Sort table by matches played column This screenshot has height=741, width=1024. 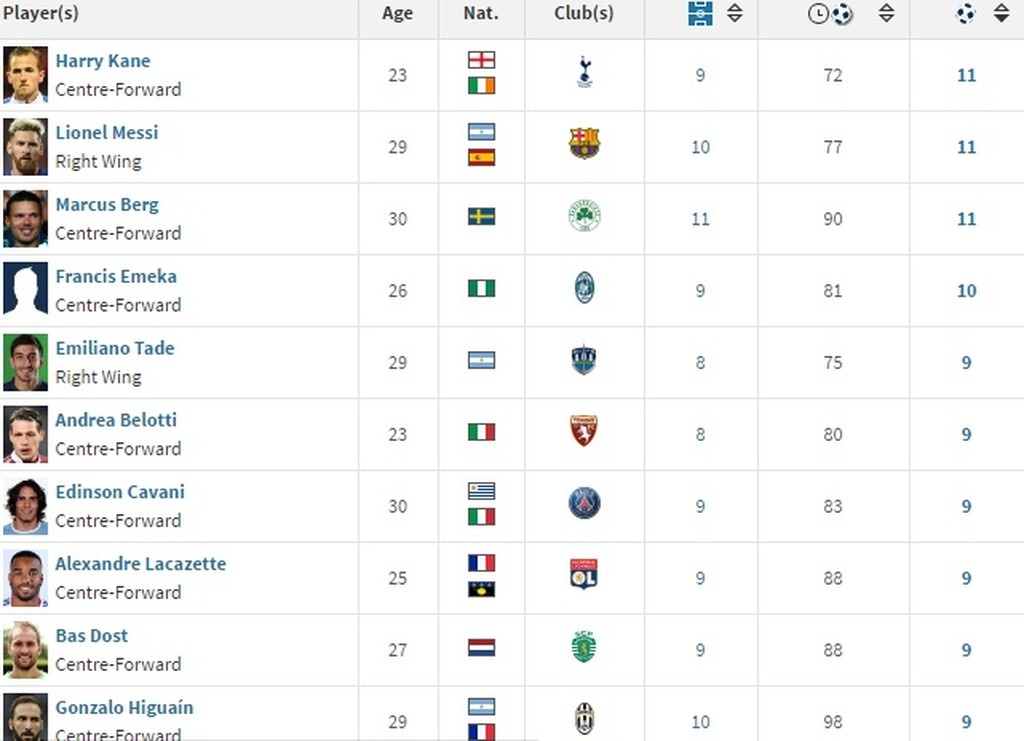point(734,14)
